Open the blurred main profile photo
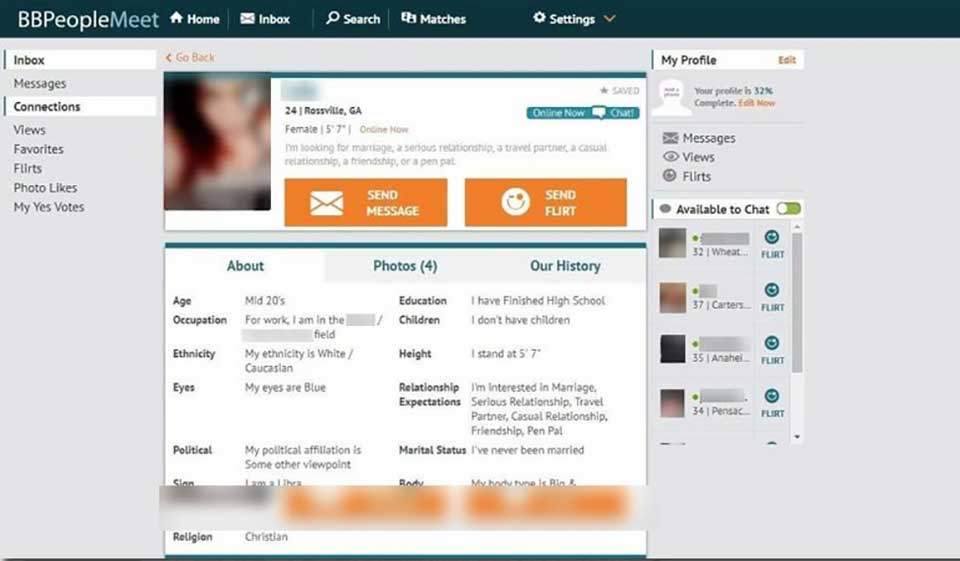 point(217,142)
